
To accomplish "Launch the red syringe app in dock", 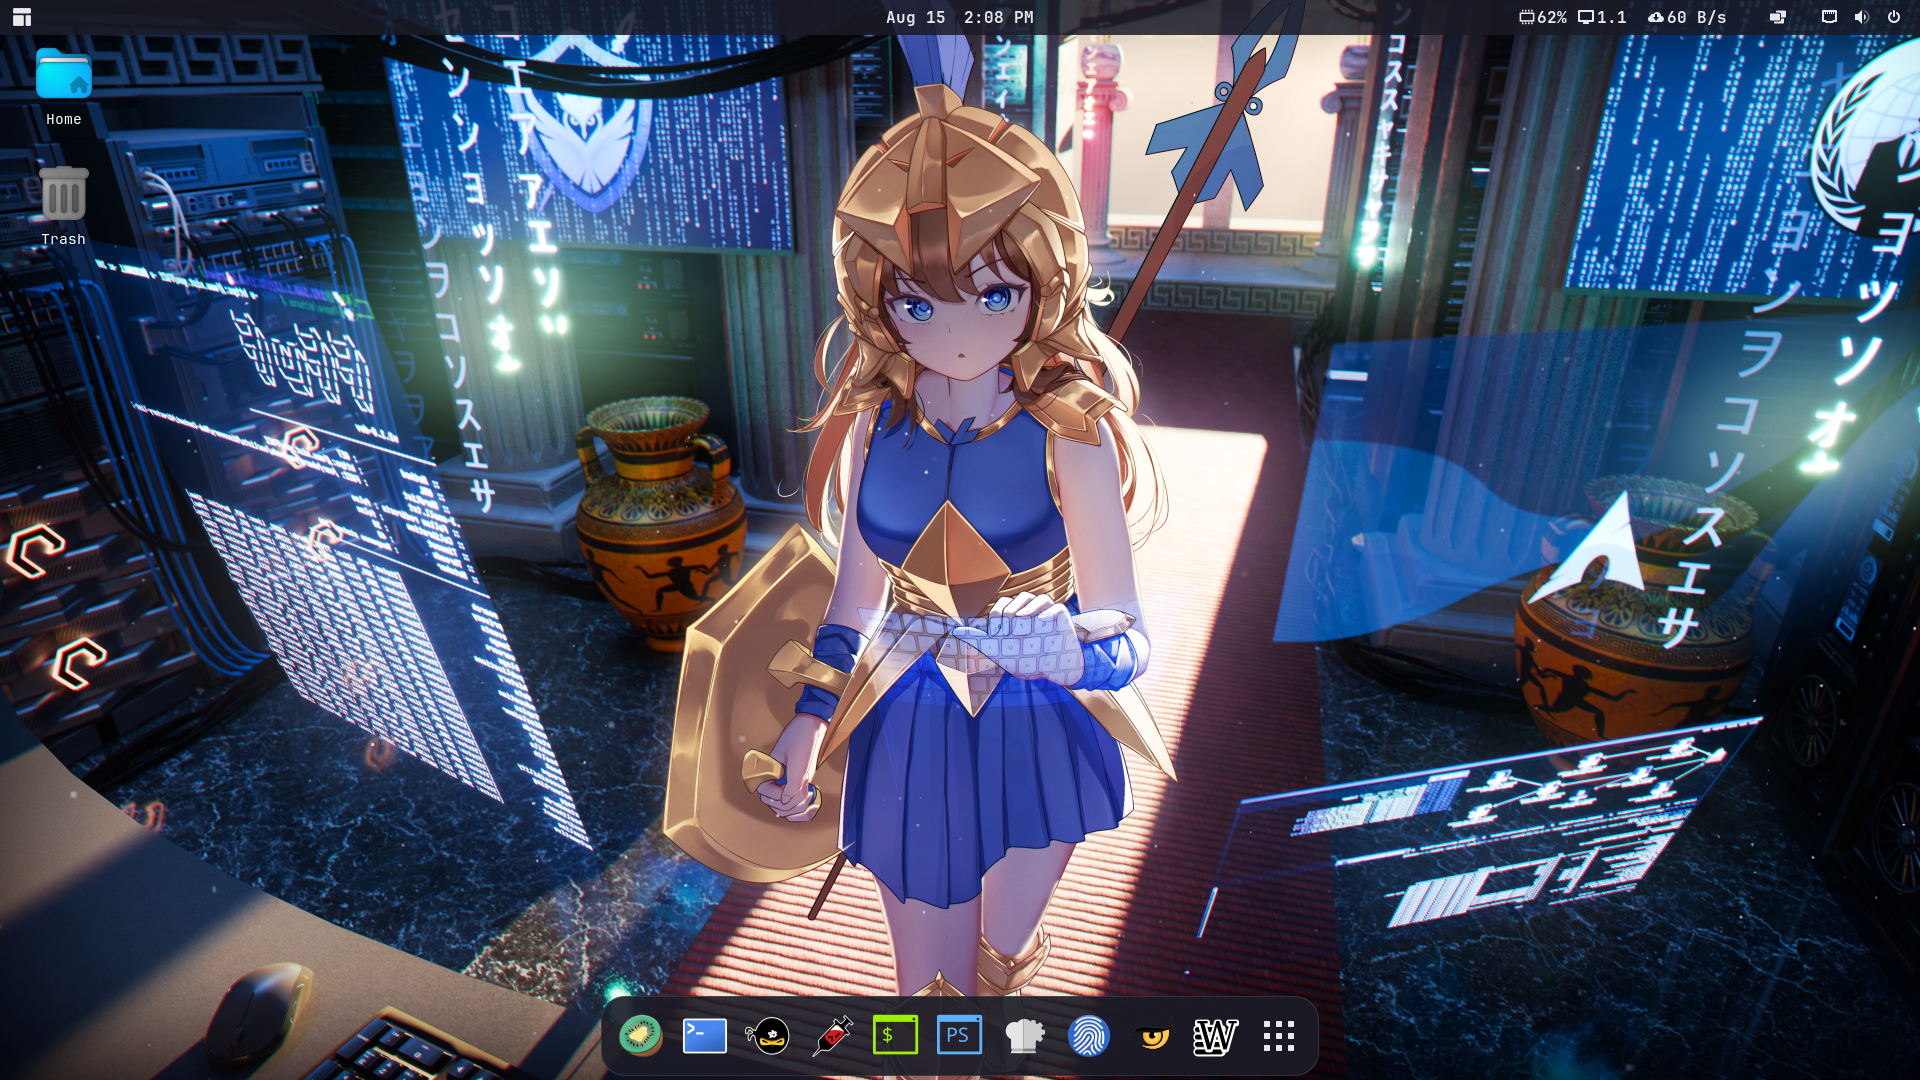I will [x=832, y=1036].
